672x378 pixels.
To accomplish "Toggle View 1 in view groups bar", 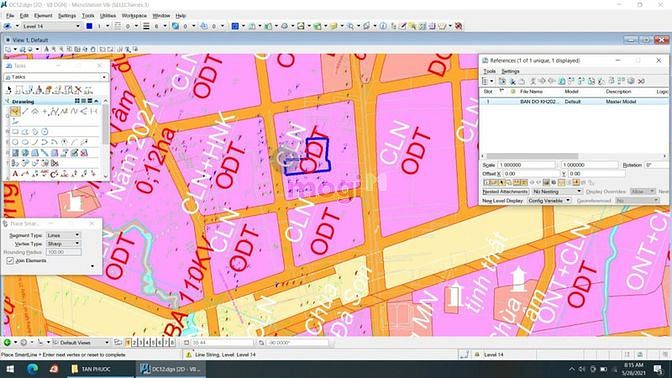I will point(128,342).
